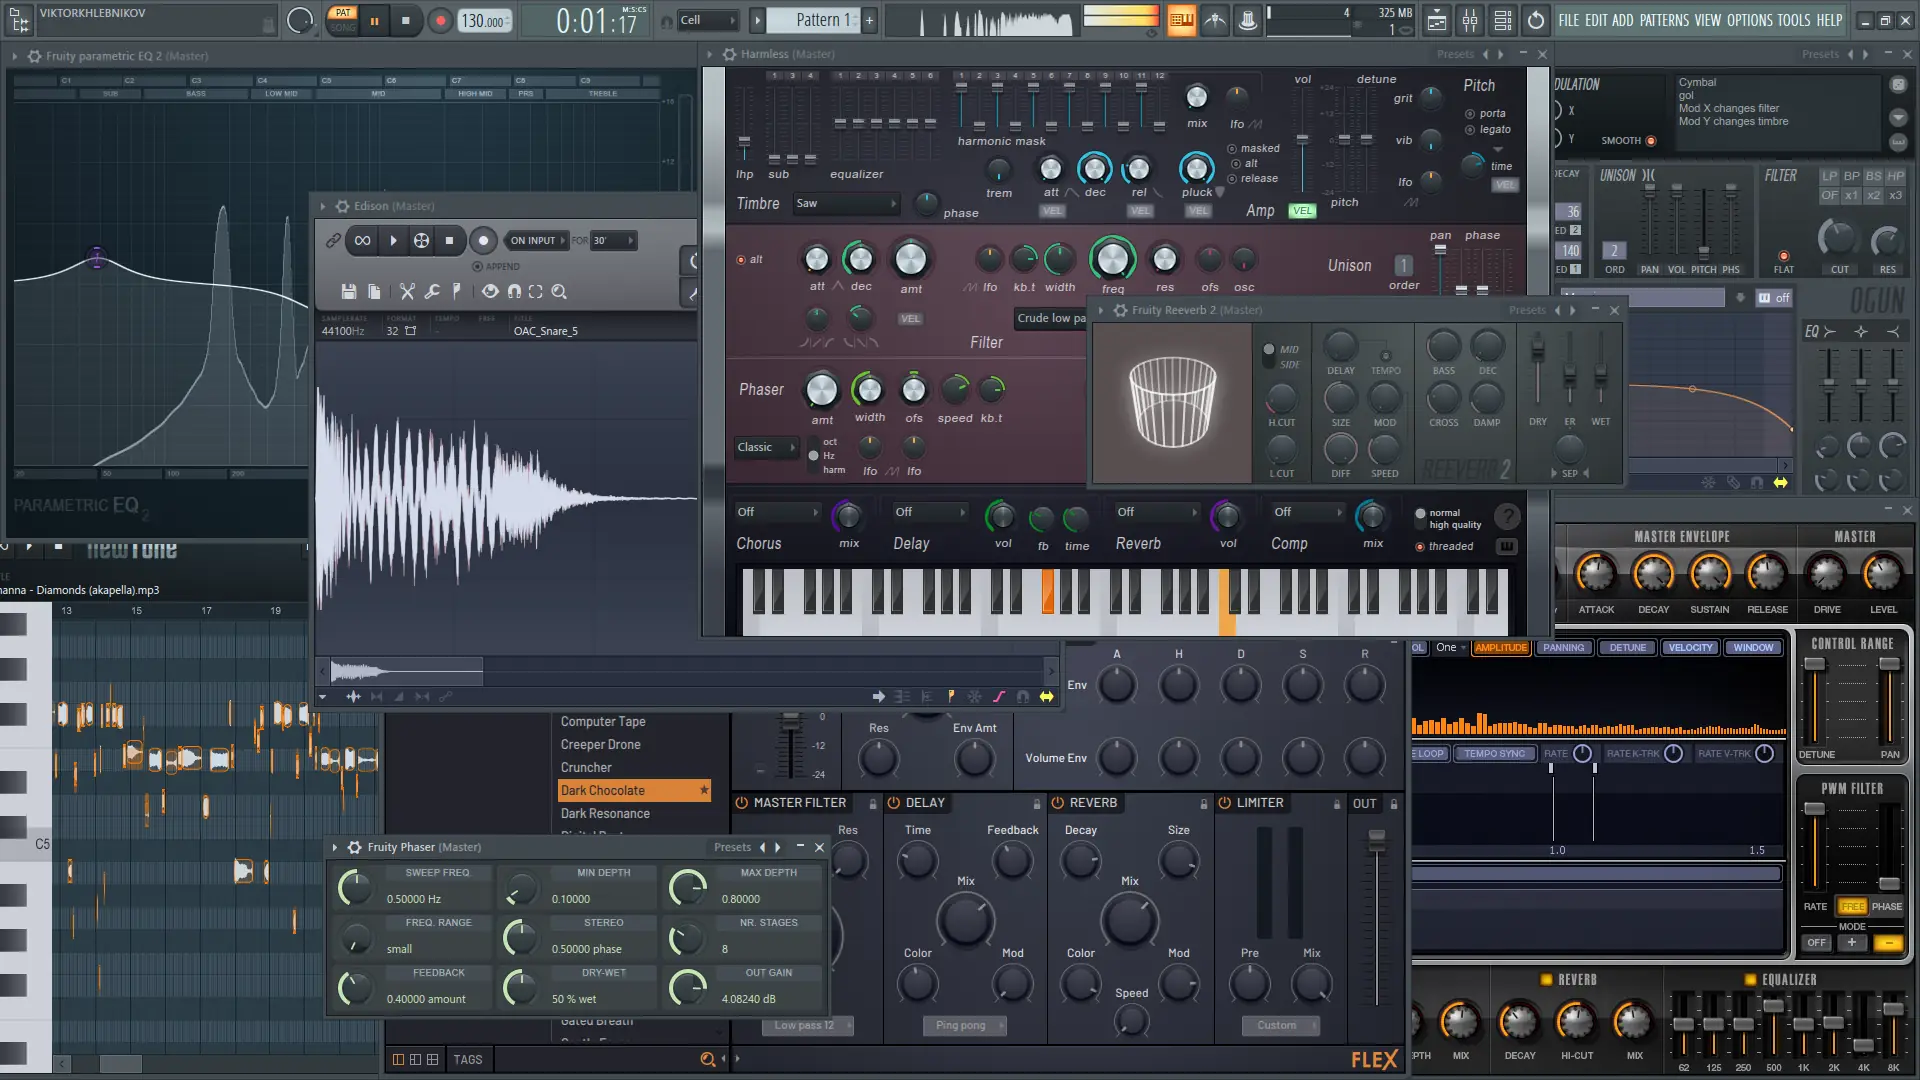Open the Saw timbre dropdown in Harmless

(x=847, y=204)
